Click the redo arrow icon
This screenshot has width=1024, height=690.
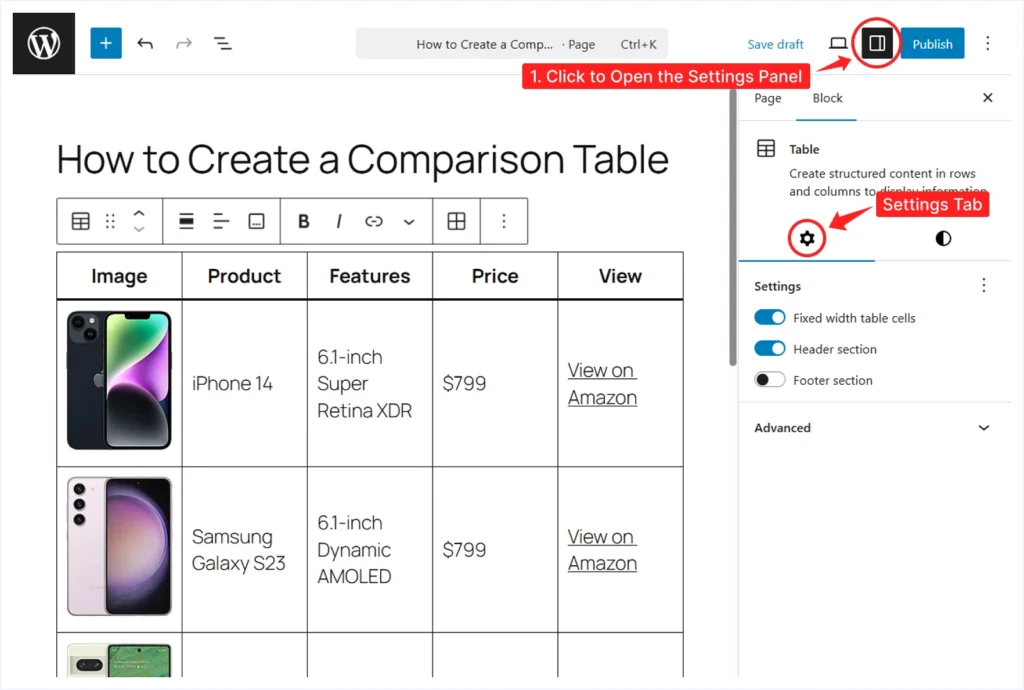(184, 44)
